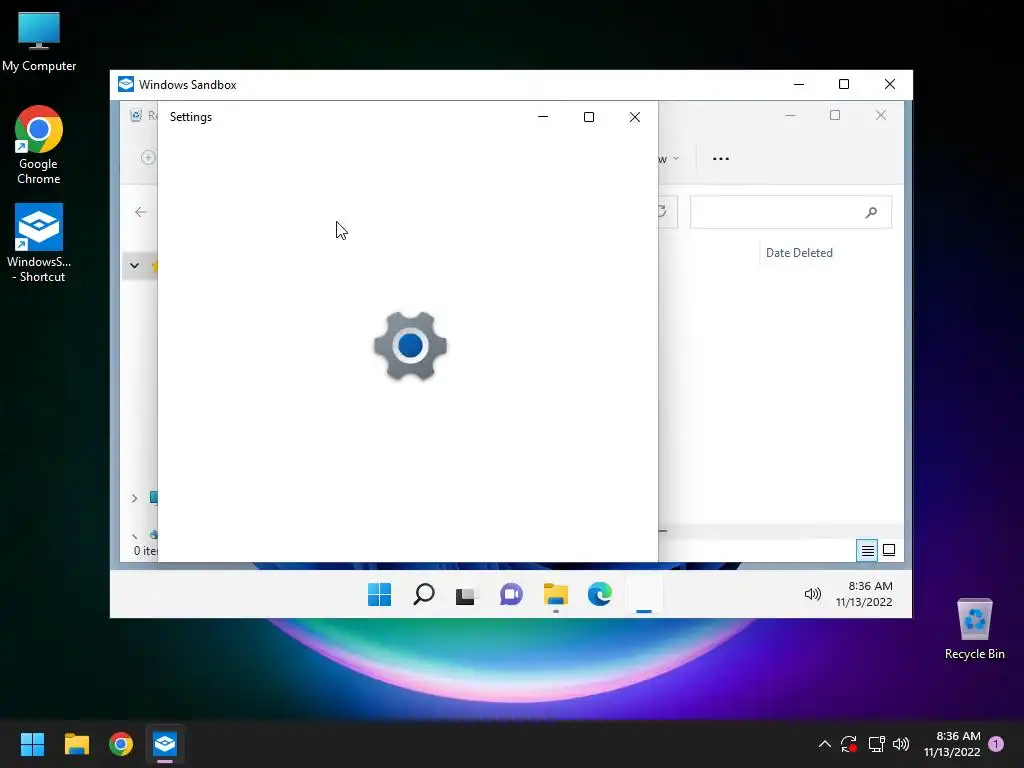Open Task View in sandbox taskbar

pos(466,594)
